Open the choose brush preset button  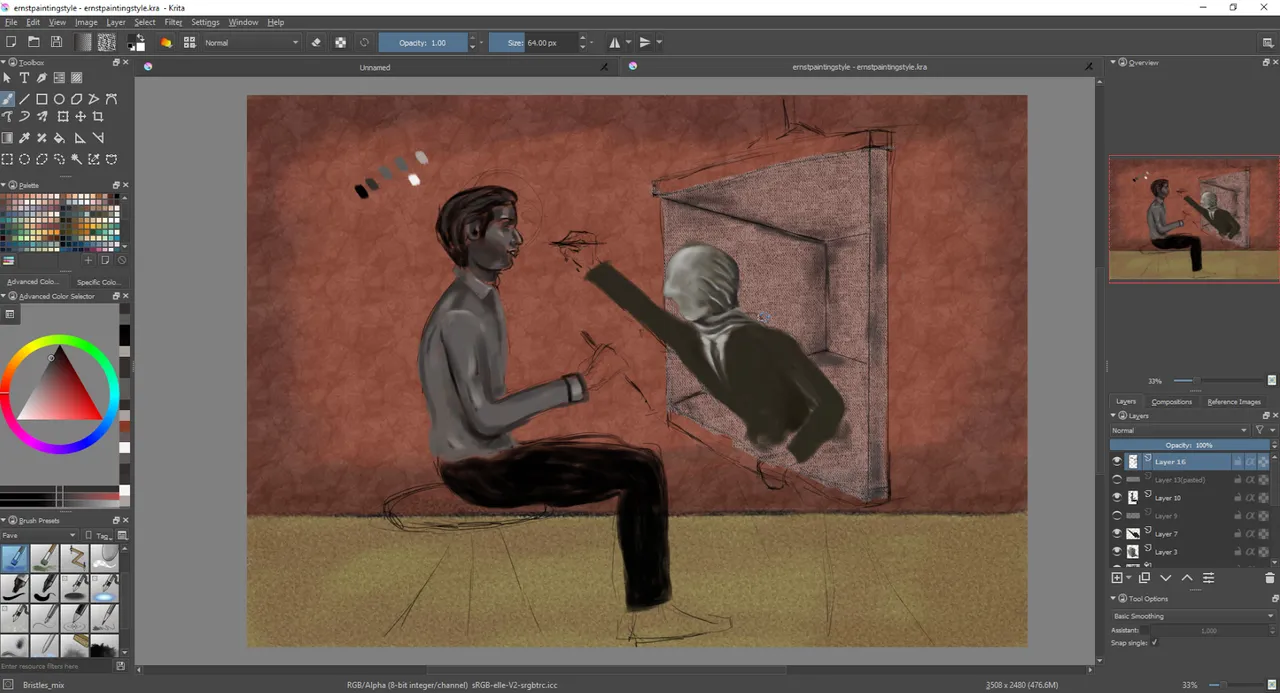pos(189,42)
